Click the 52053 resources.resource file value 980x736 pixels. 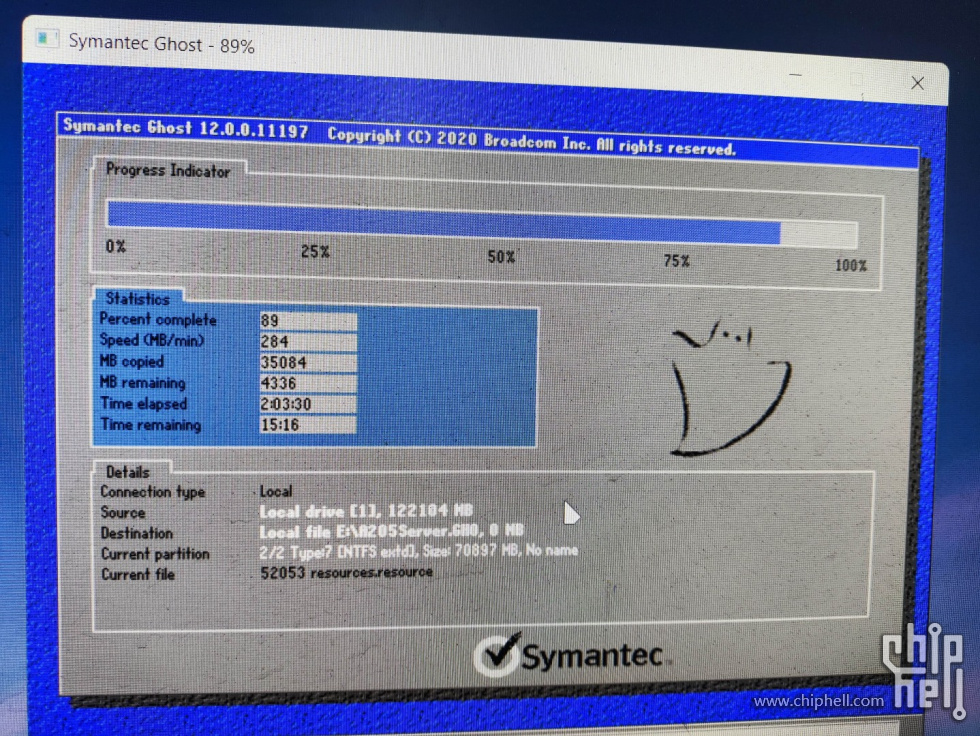[x=346, y=572]
